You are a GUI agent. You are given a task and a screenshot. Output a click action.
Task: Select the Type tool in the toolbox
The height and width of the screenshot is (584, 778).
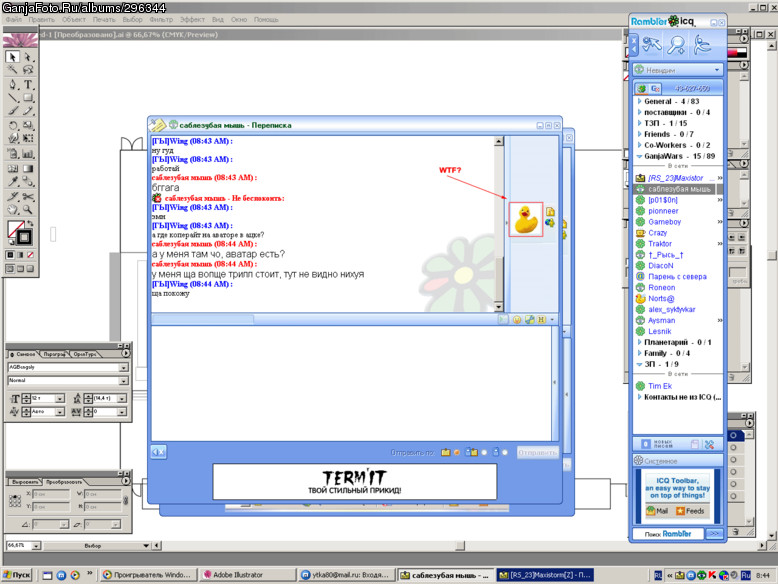28,84
